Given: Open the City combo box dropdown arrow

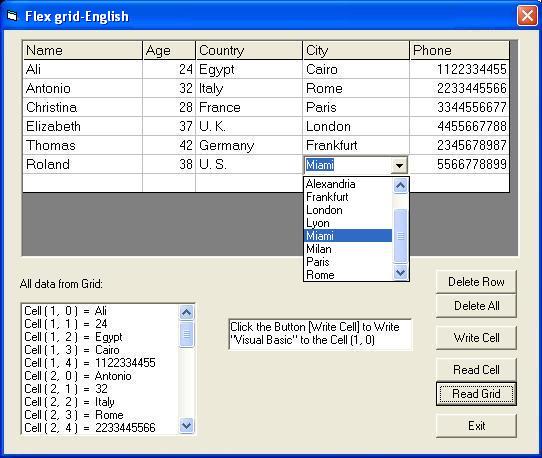Looking at the screenshot, I should (399, 165).
